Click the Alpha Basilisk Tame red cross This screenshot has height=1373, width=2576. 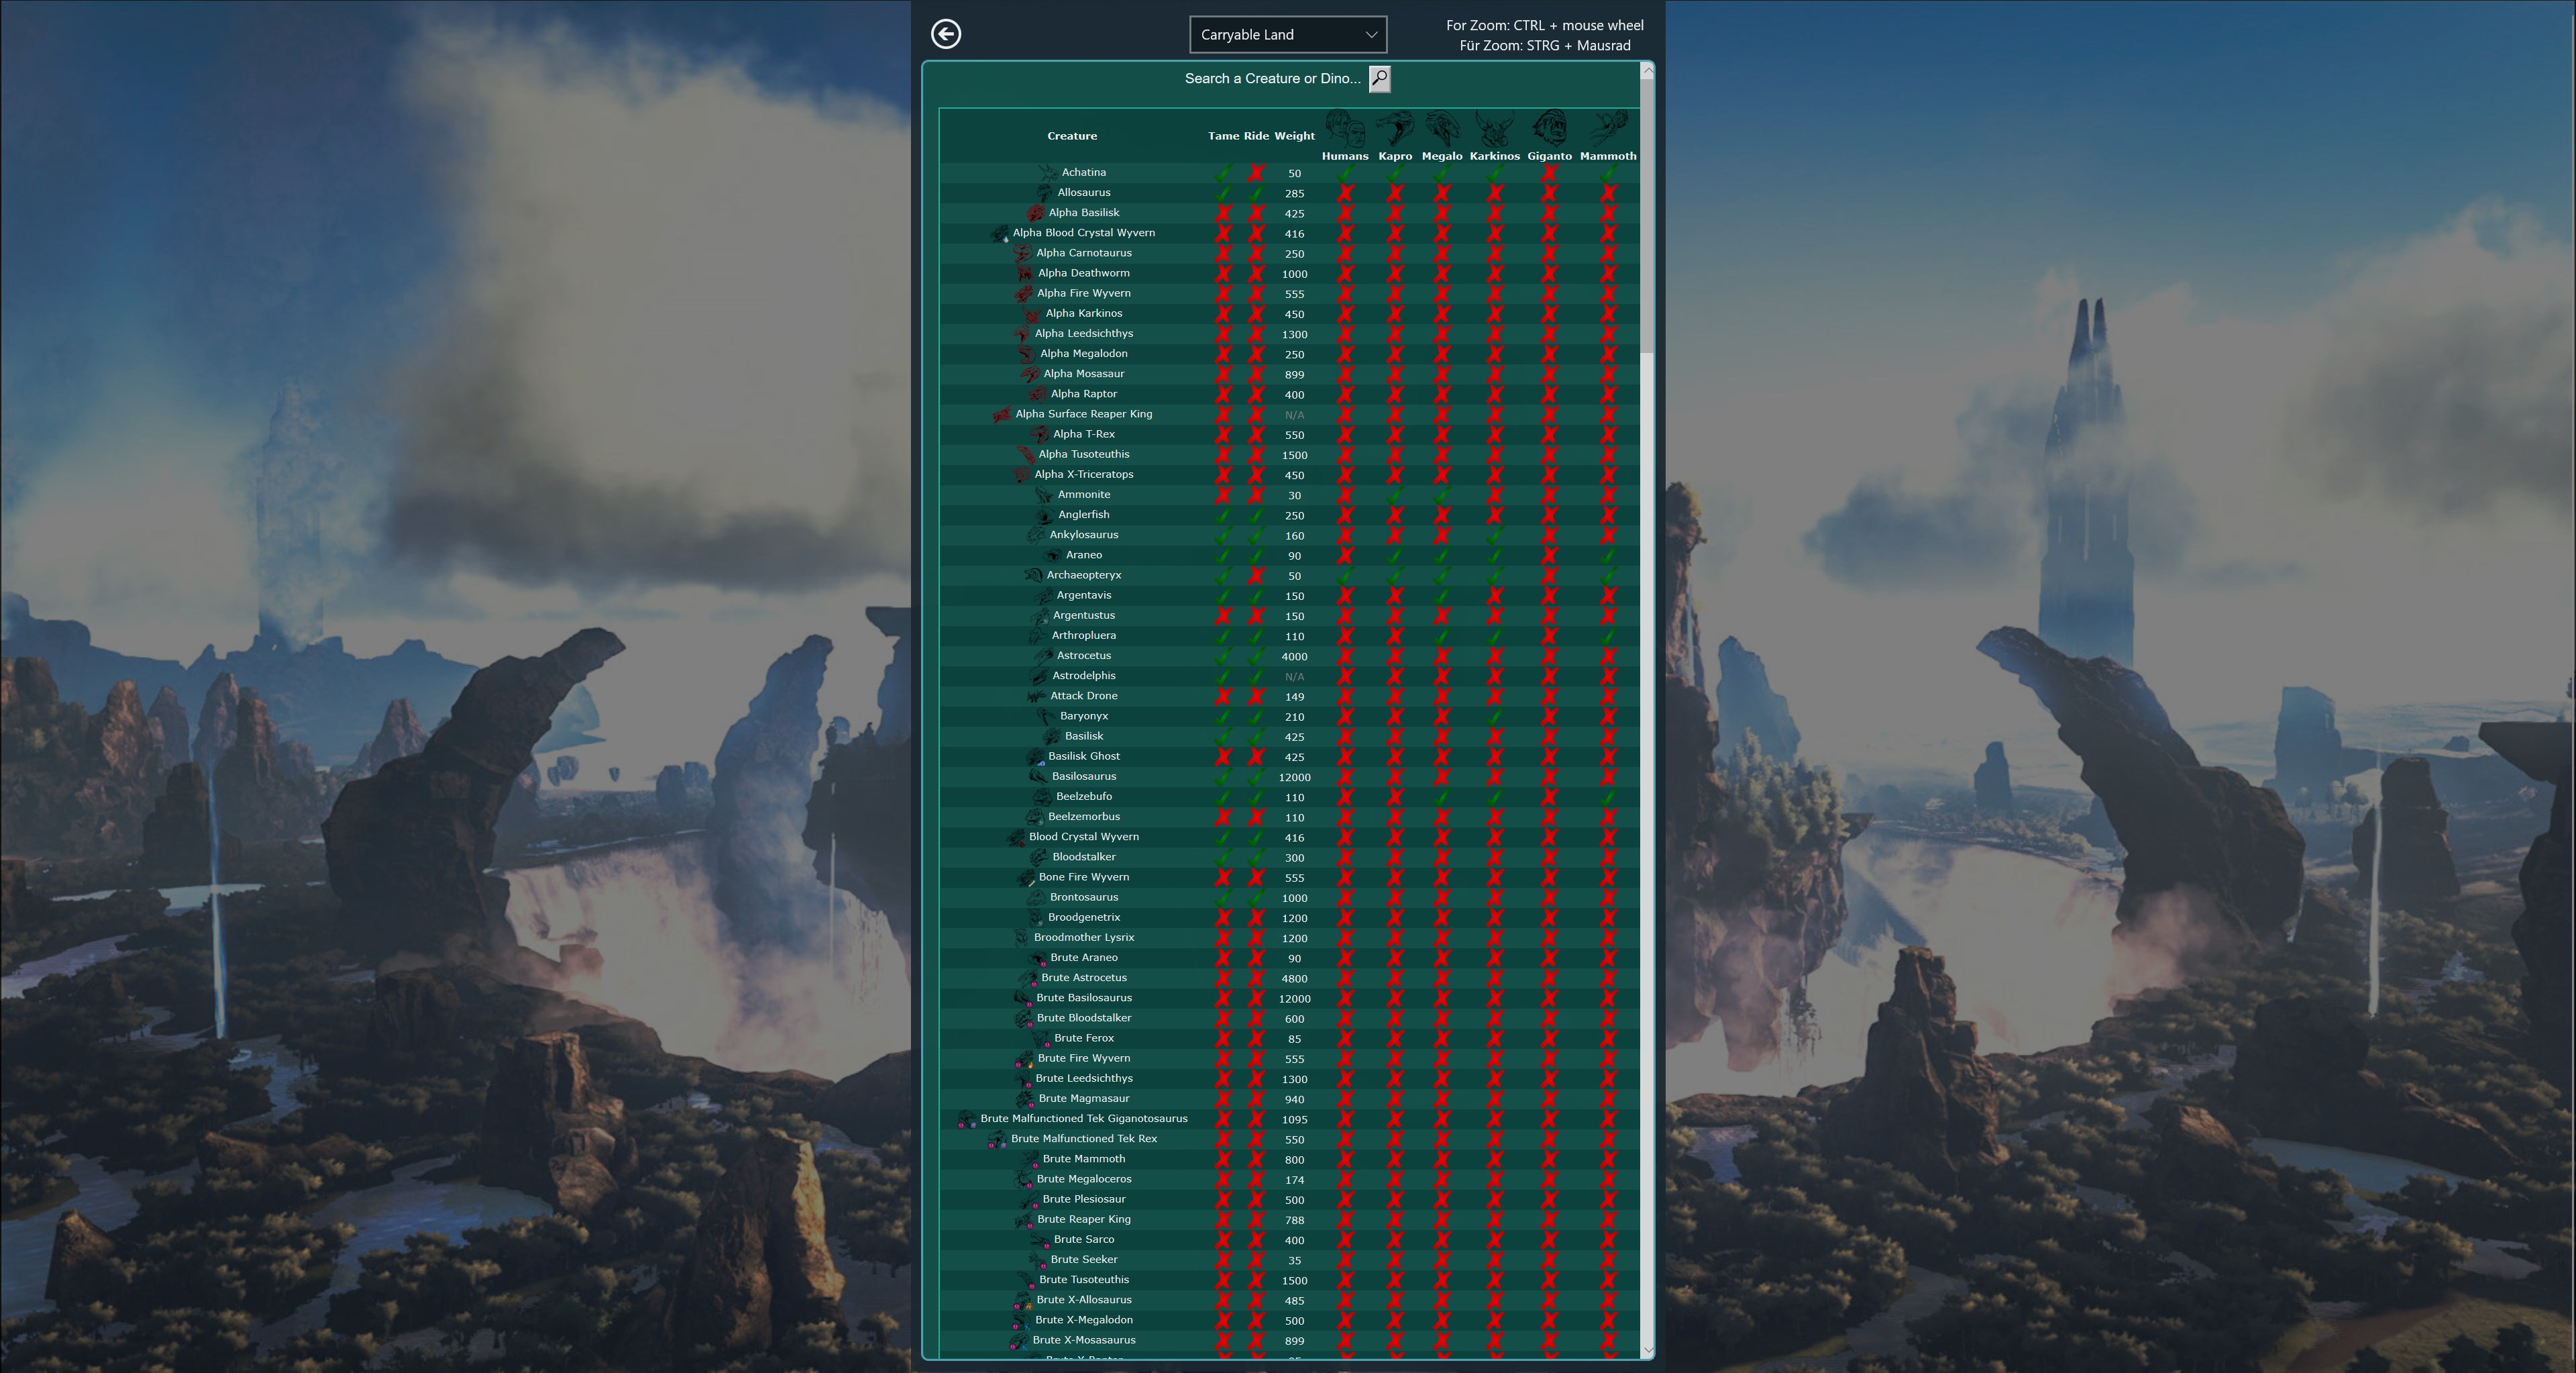click(x=1222, y=213)
